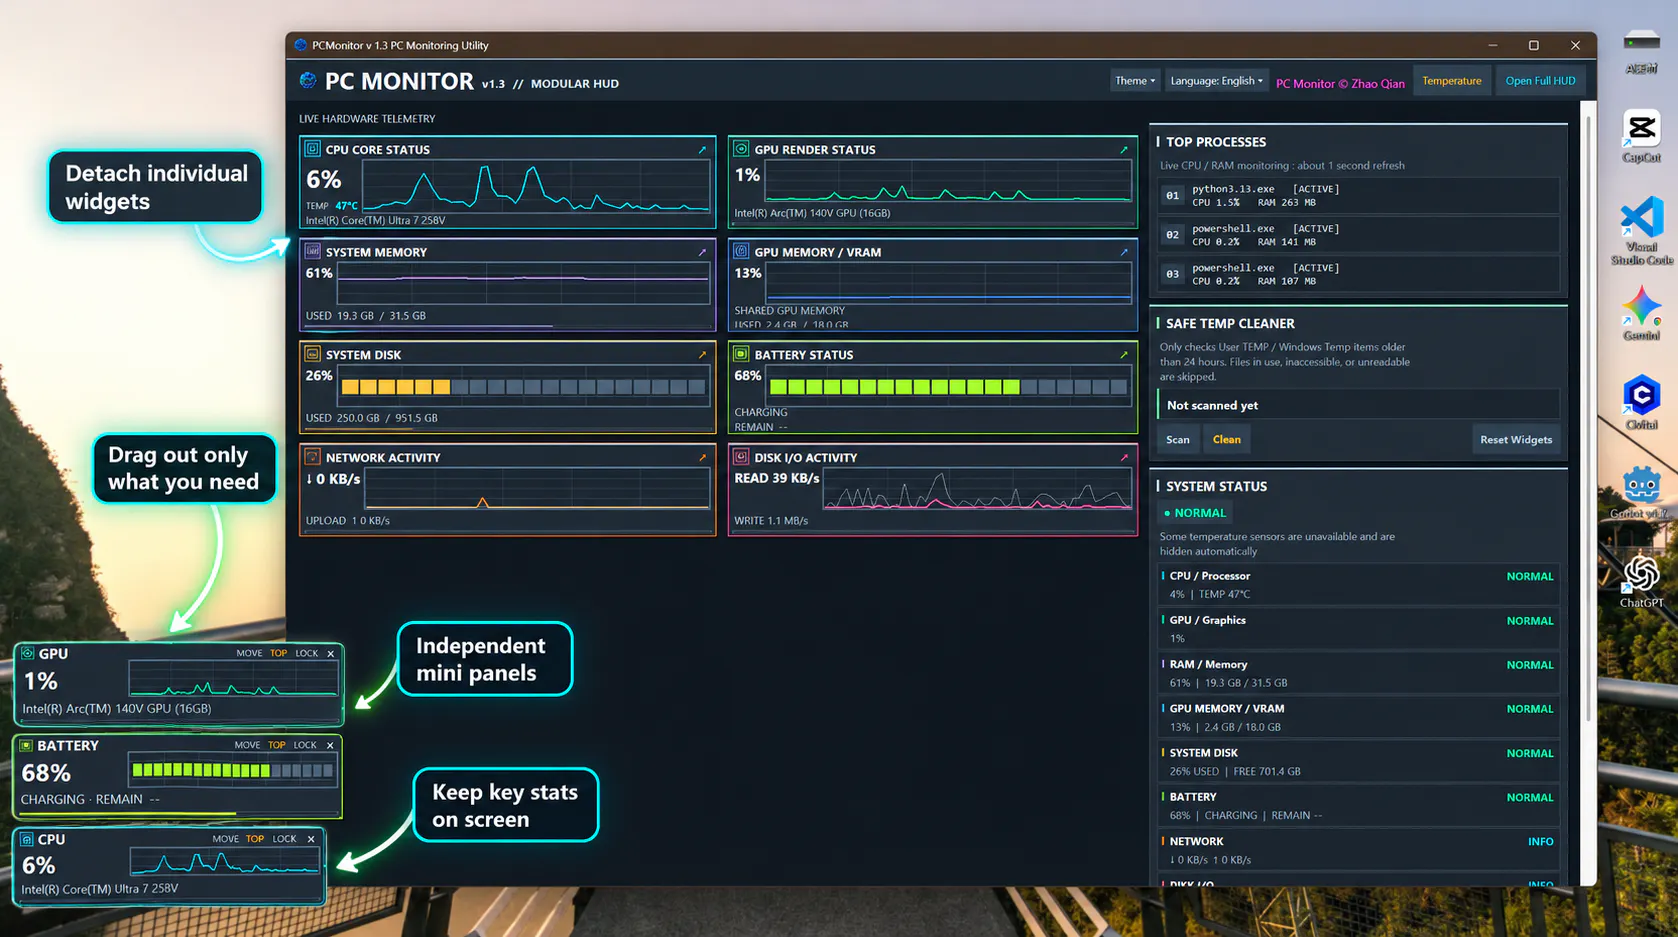The height and width of the screenshot is (937, 1678).
Task: Open the CapCut desktop shortcut
Action: point(1641,137)
